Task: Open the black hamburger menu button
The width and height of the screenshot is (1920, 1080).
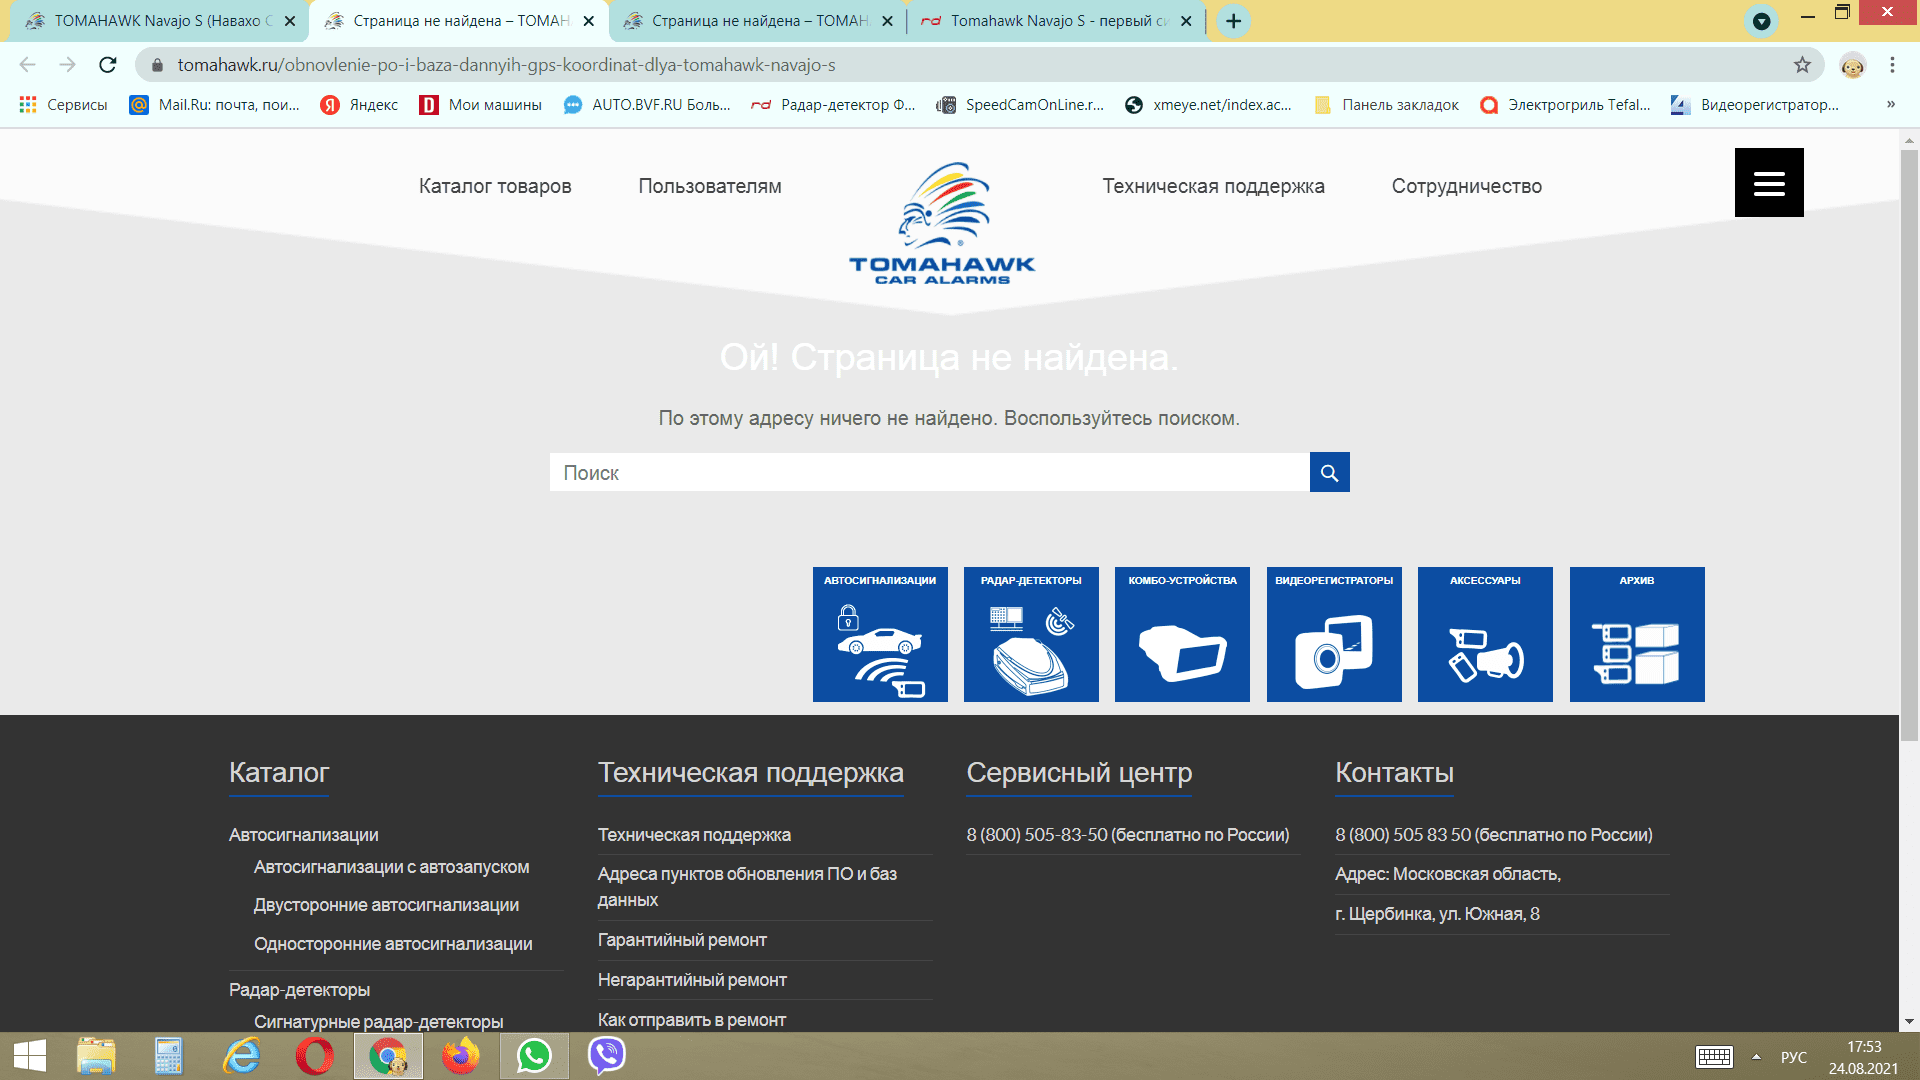Action: [1768, 182]
